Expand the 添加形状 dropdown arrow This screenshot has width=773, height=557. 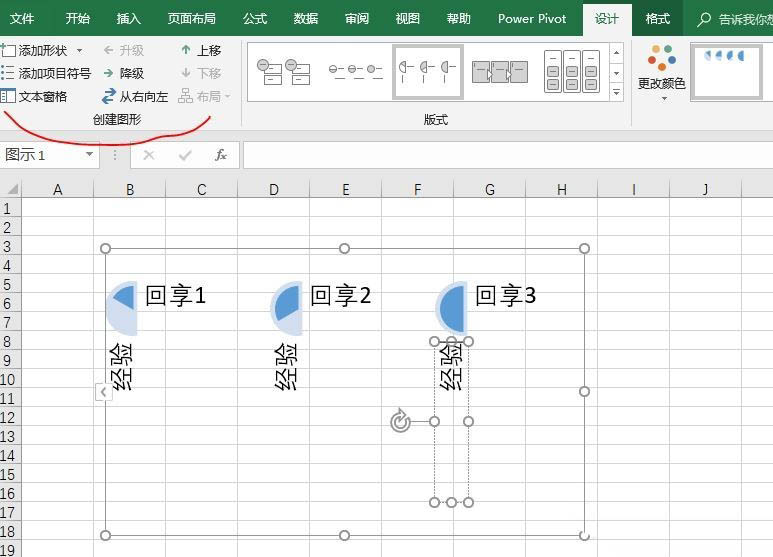pos(79,50)
